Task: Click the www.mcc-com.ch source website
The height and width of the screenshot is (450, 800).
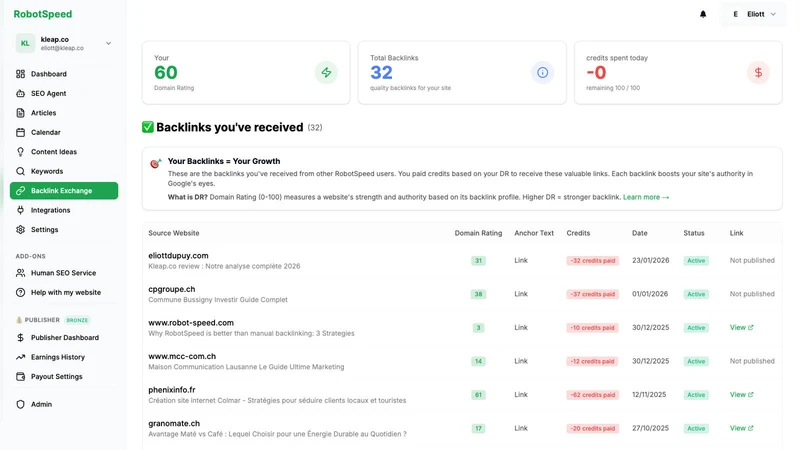Action: point(182,356)
